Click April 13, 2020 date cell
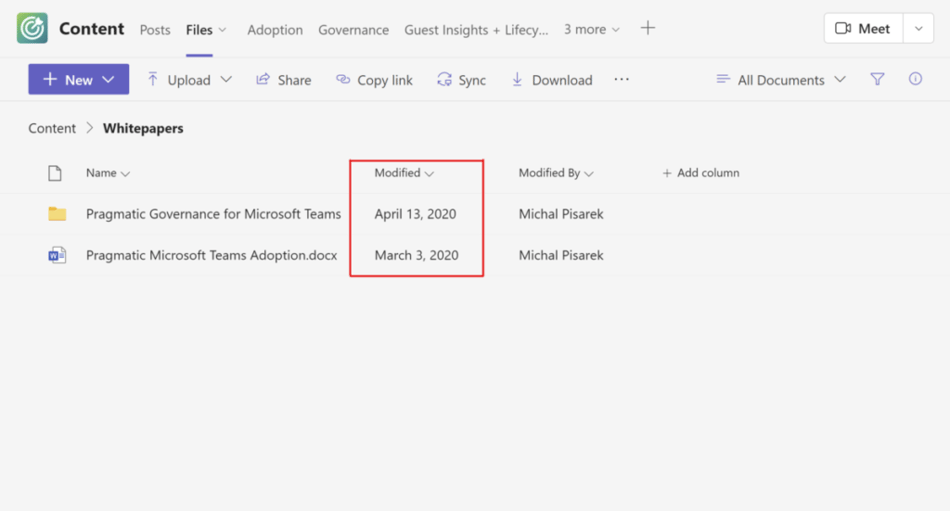The width and height of the screenshot is (950, 511). (x=415, y=214)
